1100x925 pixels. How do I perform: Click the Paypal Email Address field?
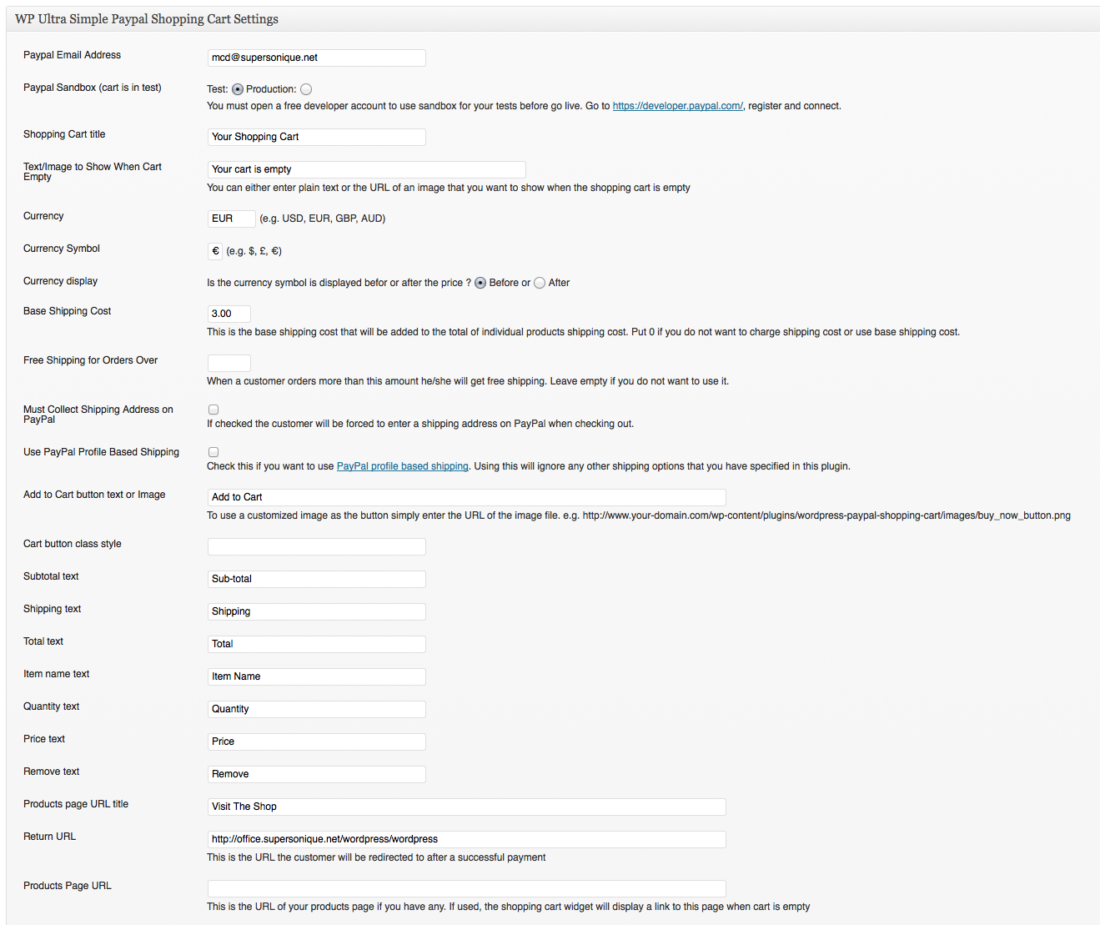pyautogui.click(x=316, y=58)
